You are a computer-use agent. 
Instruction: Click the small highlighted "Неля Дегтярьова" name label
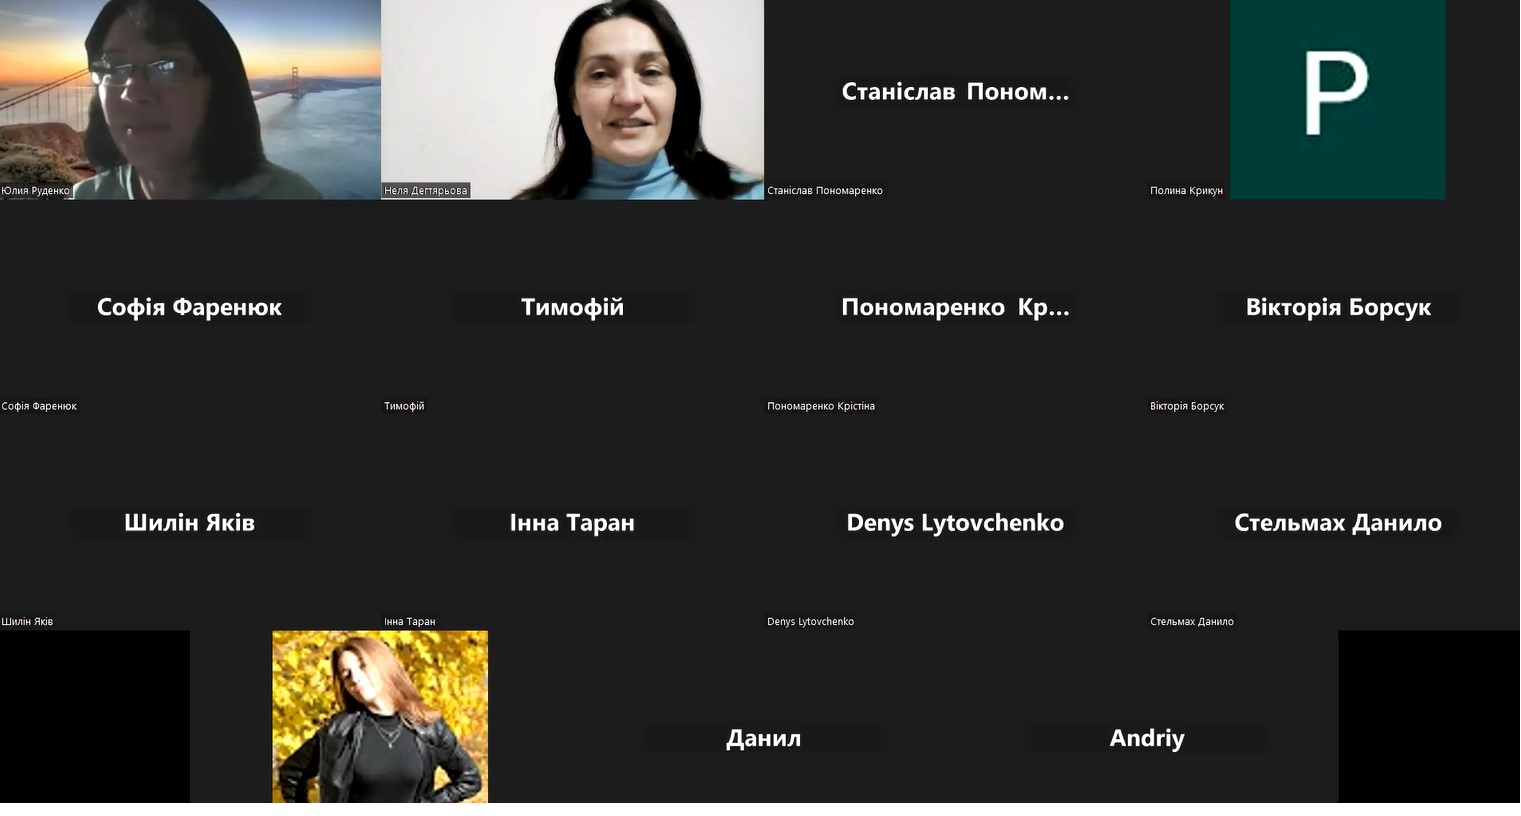tap(426, 191)
